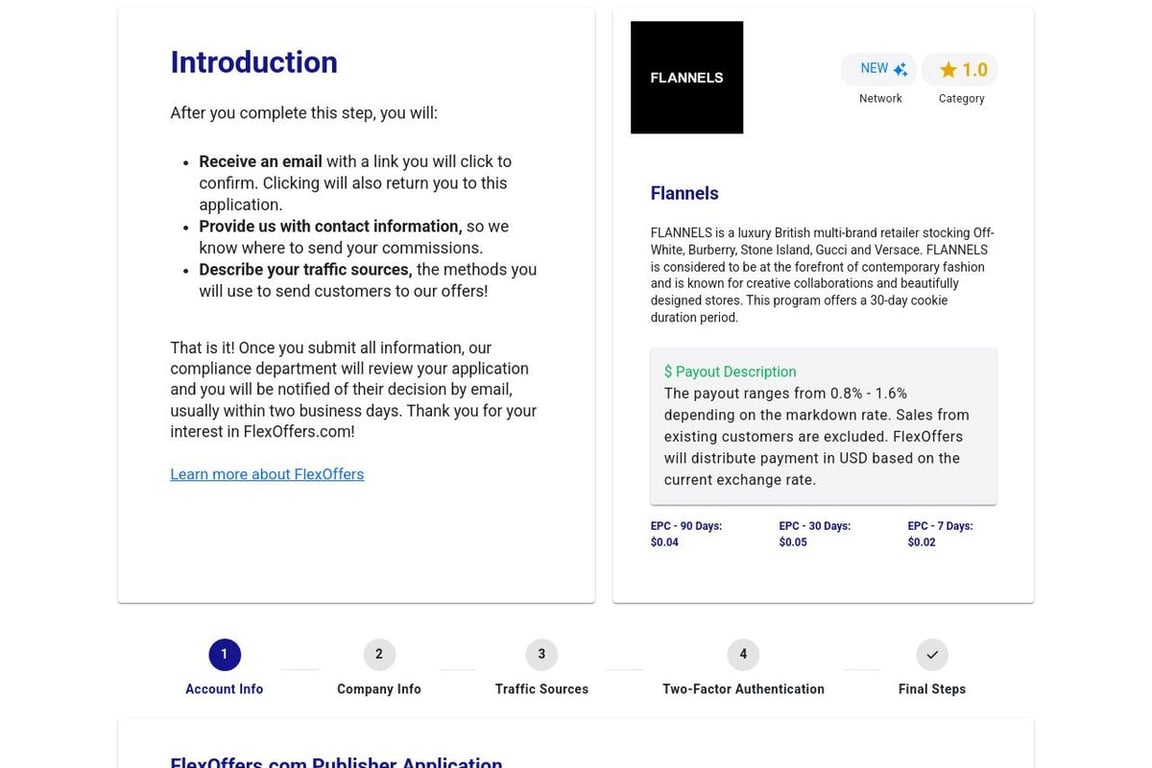1152x768 pixels.
Task: Click the Account Info step label
Action: (224, 689)
